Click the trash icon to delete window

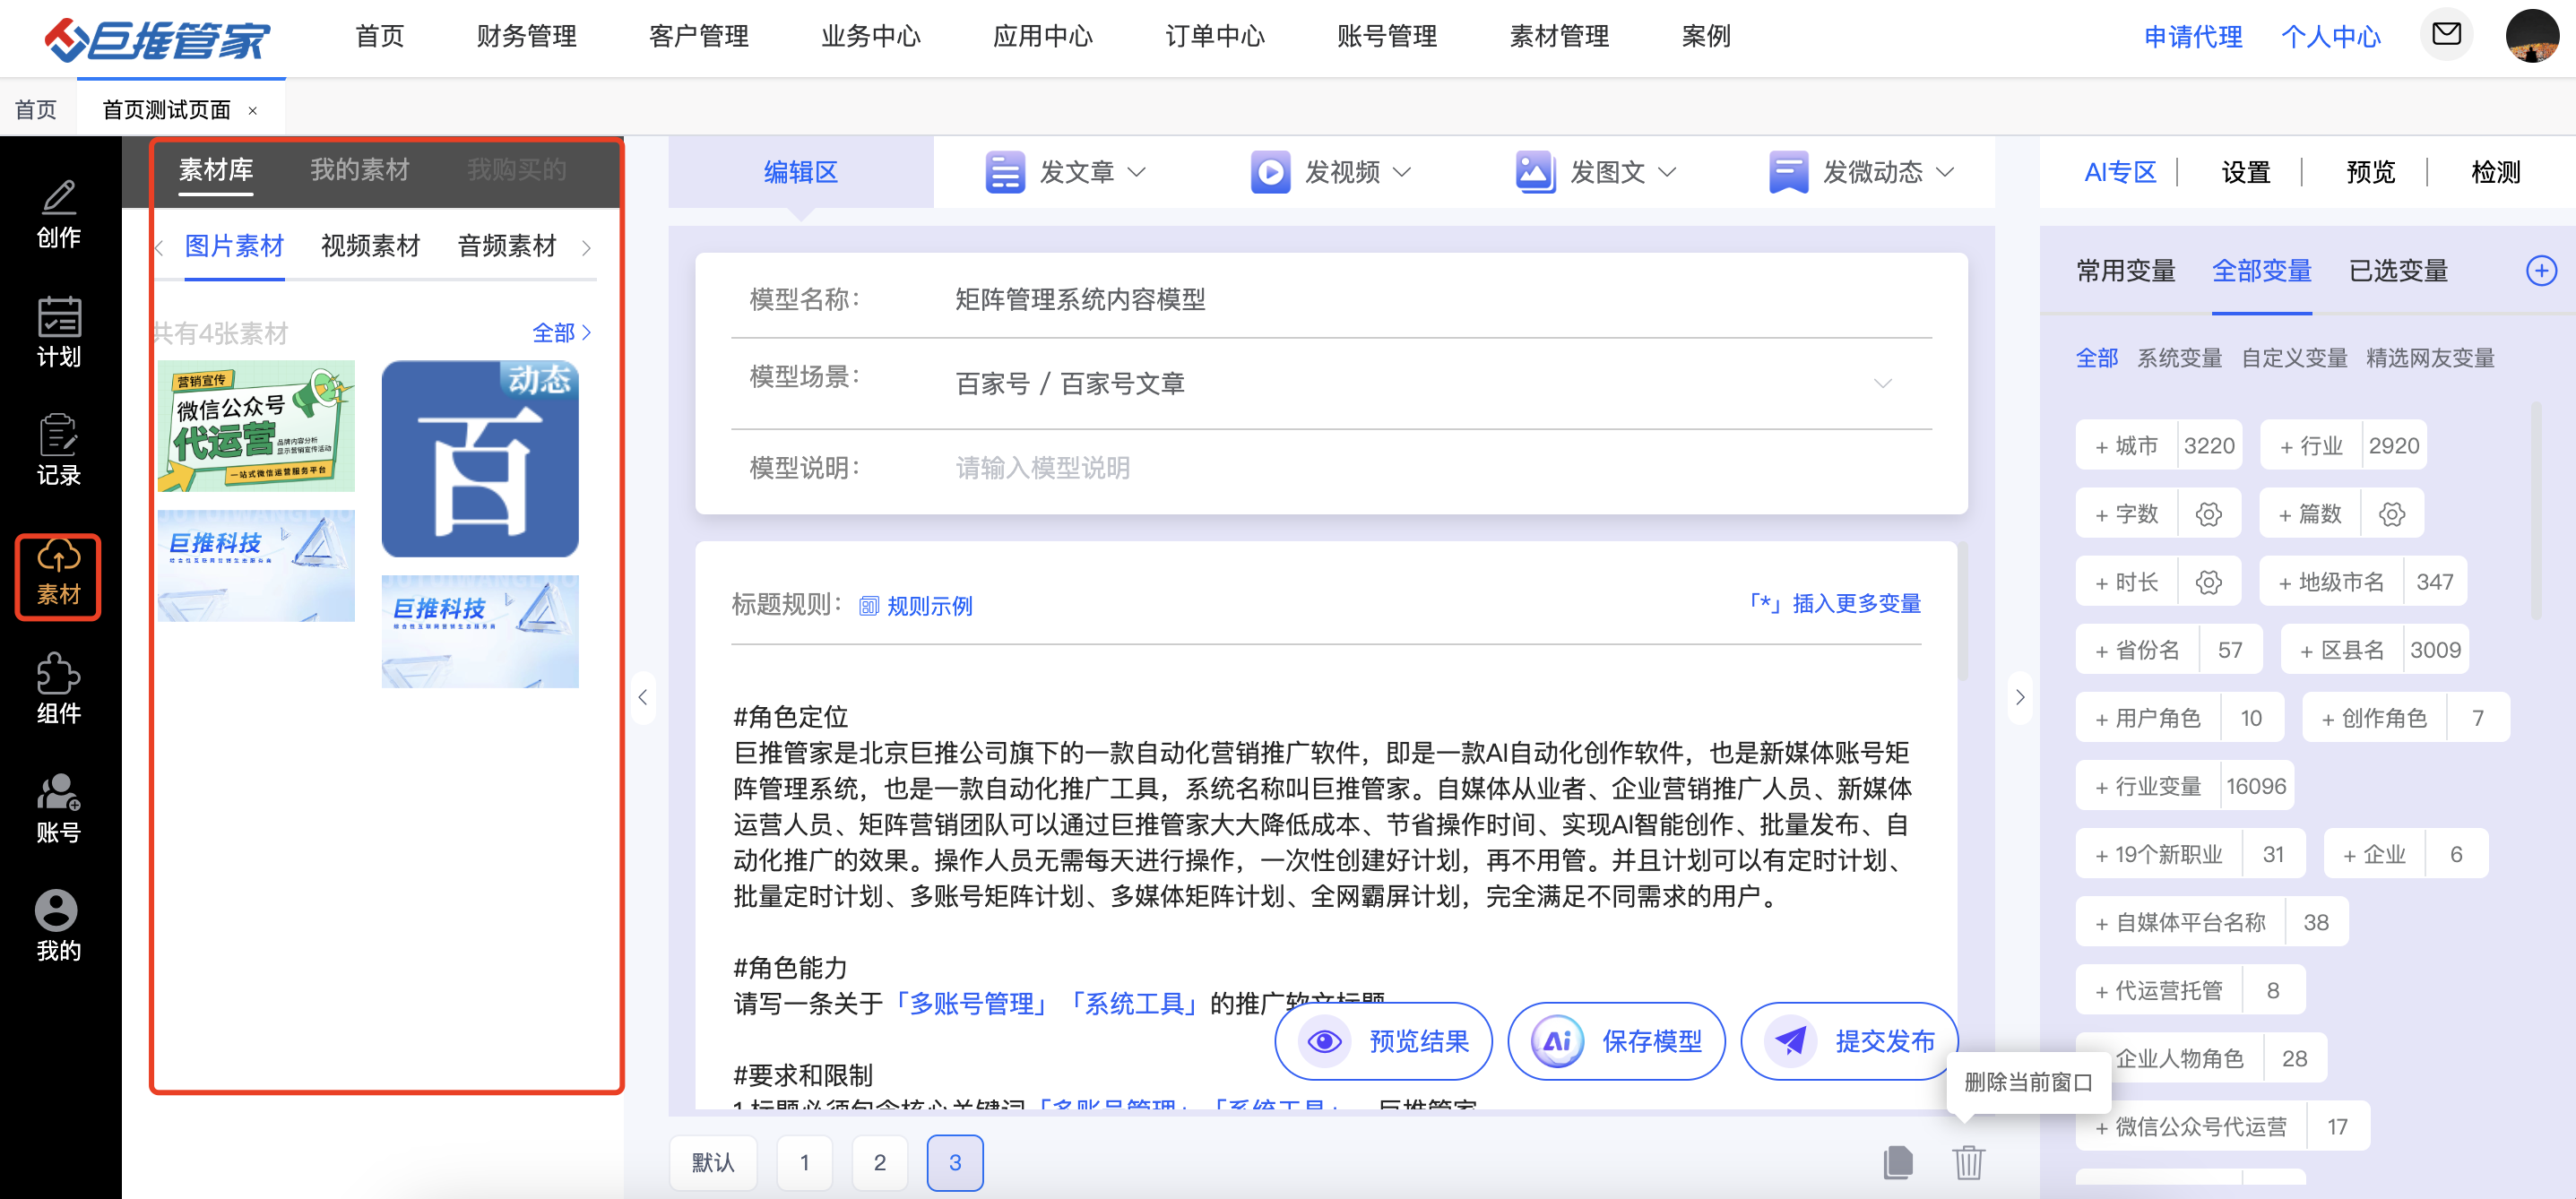(1967, 1162)
